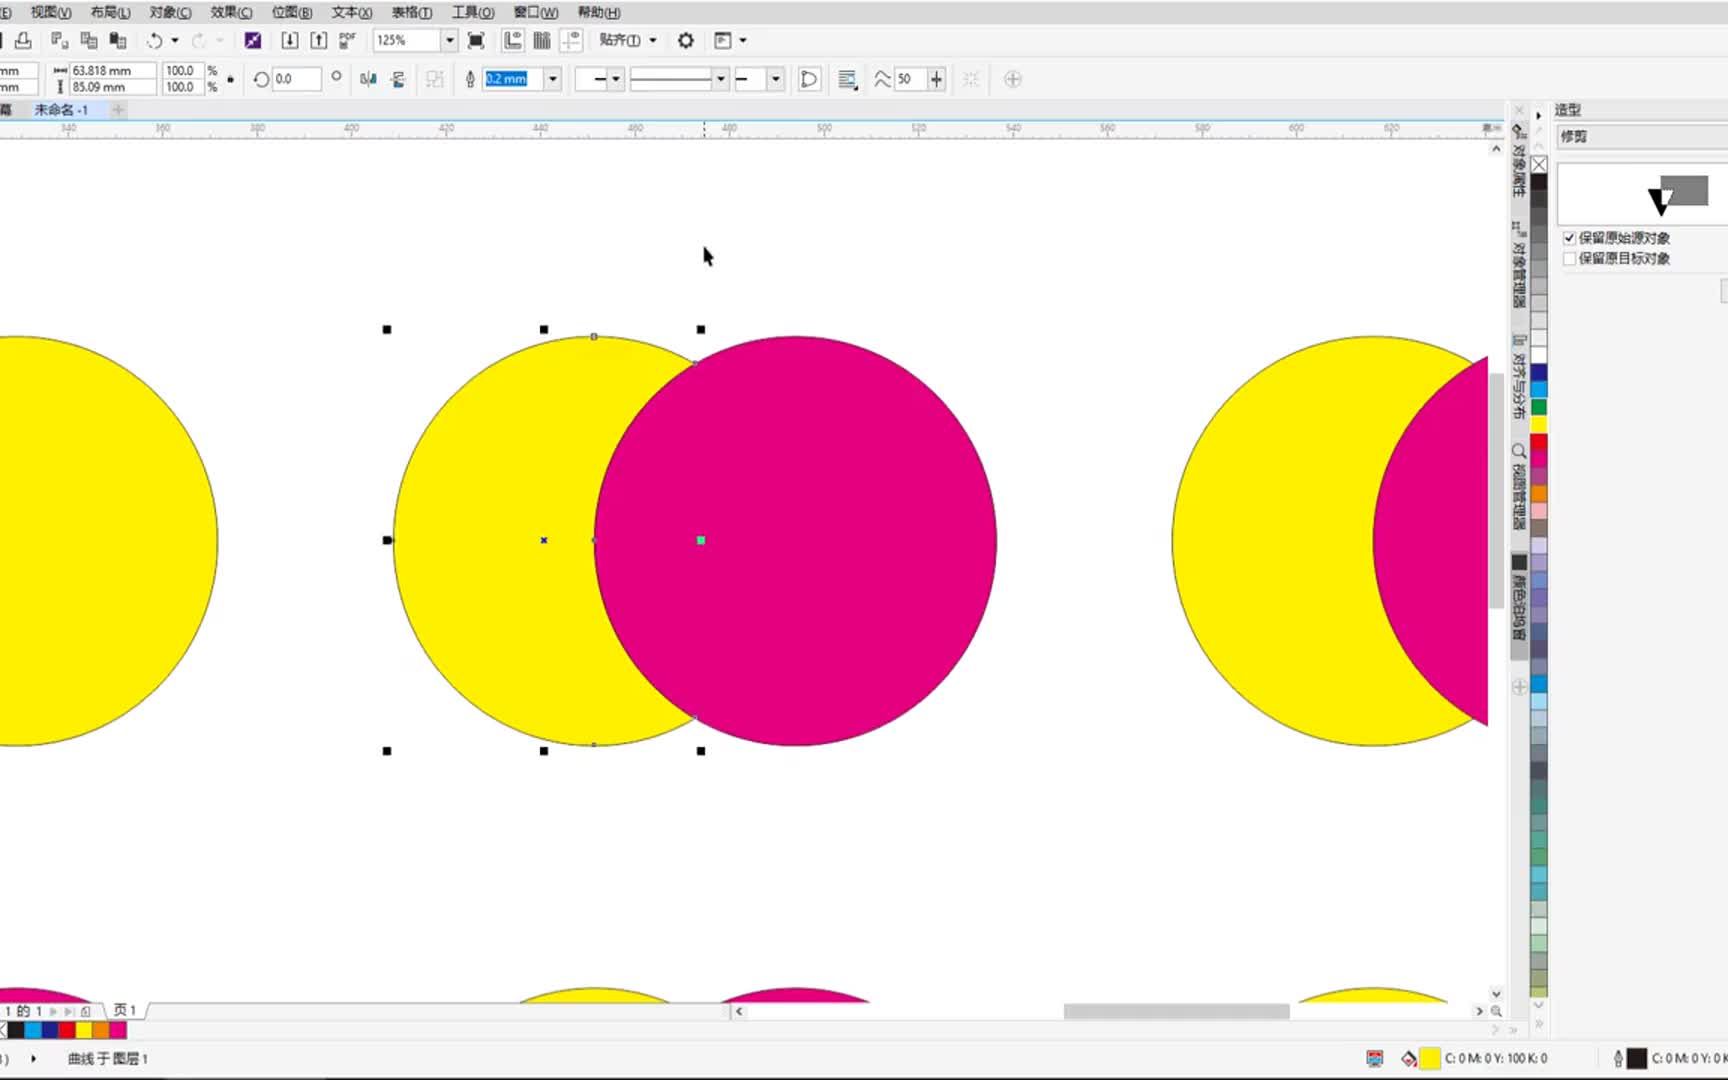Click the Undo arrow icon

click(x=154, y=41)
